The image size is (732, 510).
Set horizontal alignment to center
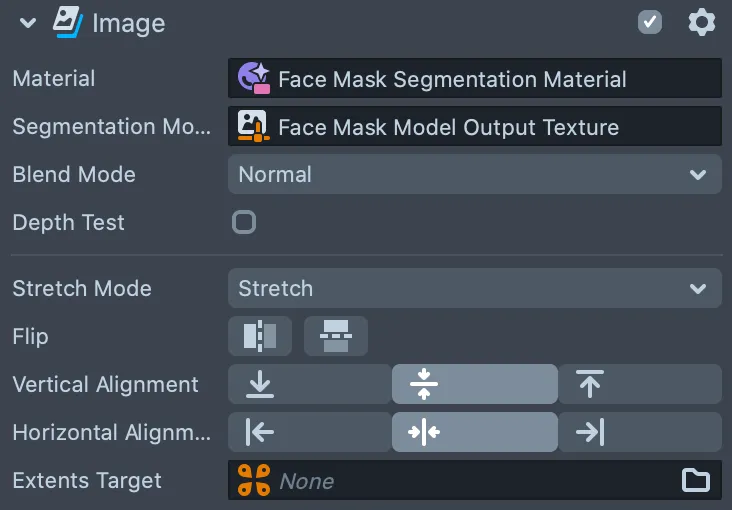[x=475, y=432]
